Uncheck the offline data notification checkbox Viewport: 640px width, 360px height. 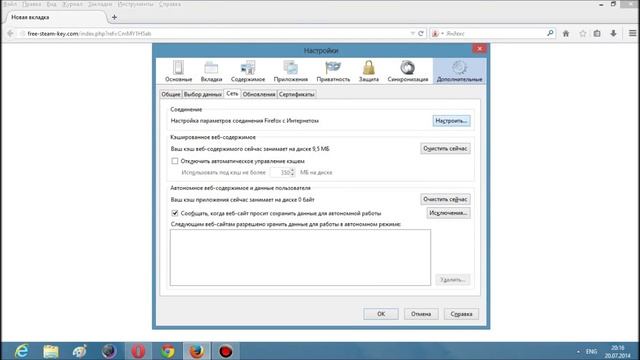(175, 213)
